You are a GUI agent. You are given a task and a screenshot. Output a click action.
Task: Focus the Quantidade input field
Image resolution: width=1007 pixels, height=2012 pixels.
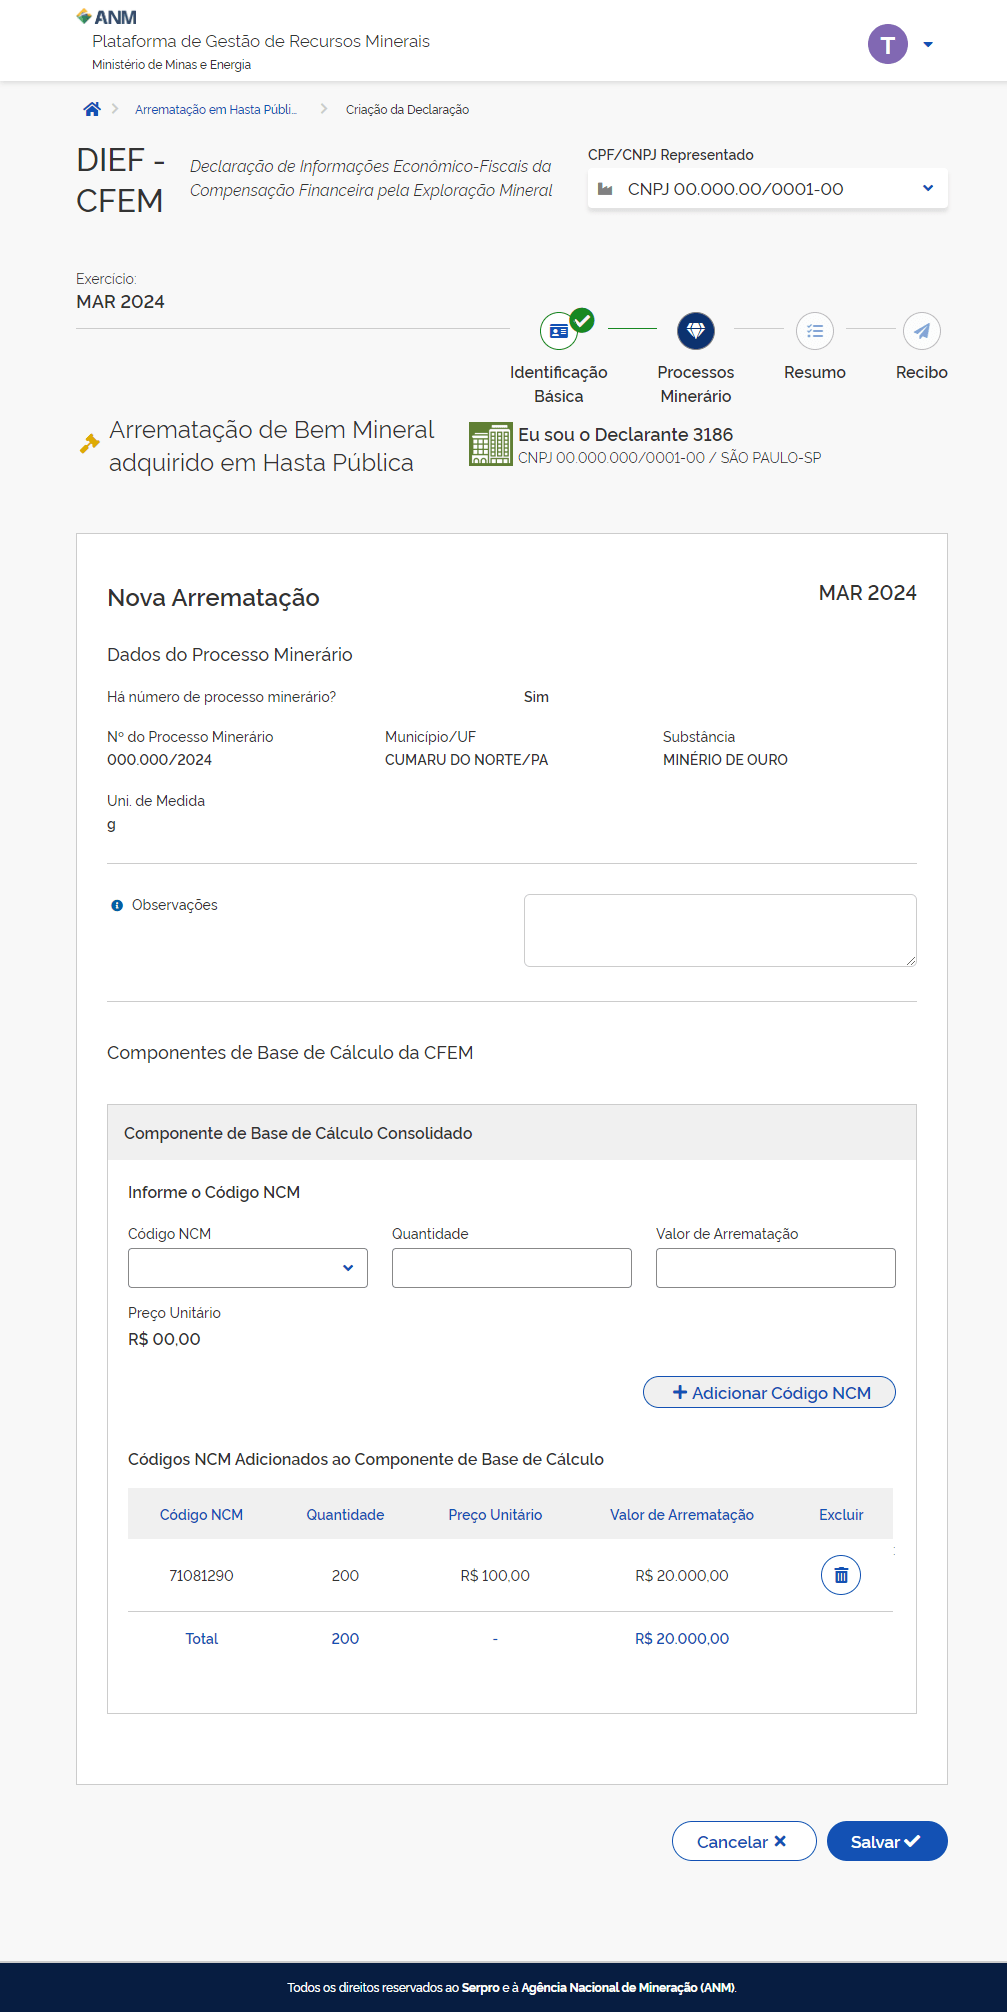click(x=511, y=1268)
